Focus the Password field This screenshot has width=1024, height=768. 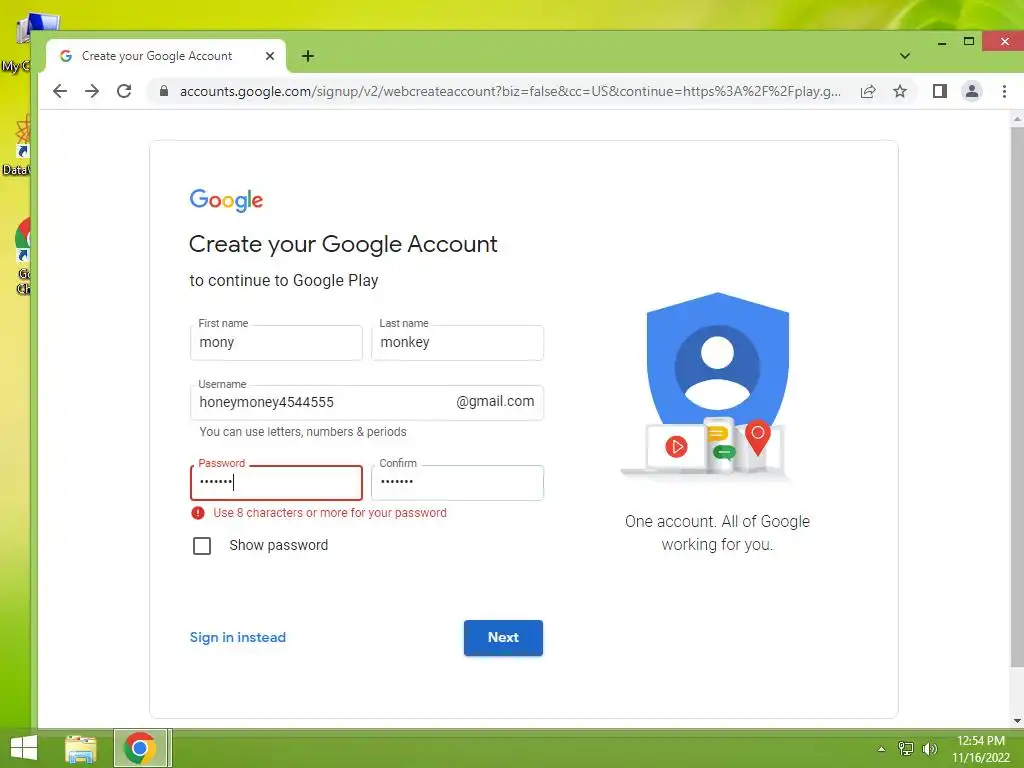pyautogui.click(x=276, y=483)
